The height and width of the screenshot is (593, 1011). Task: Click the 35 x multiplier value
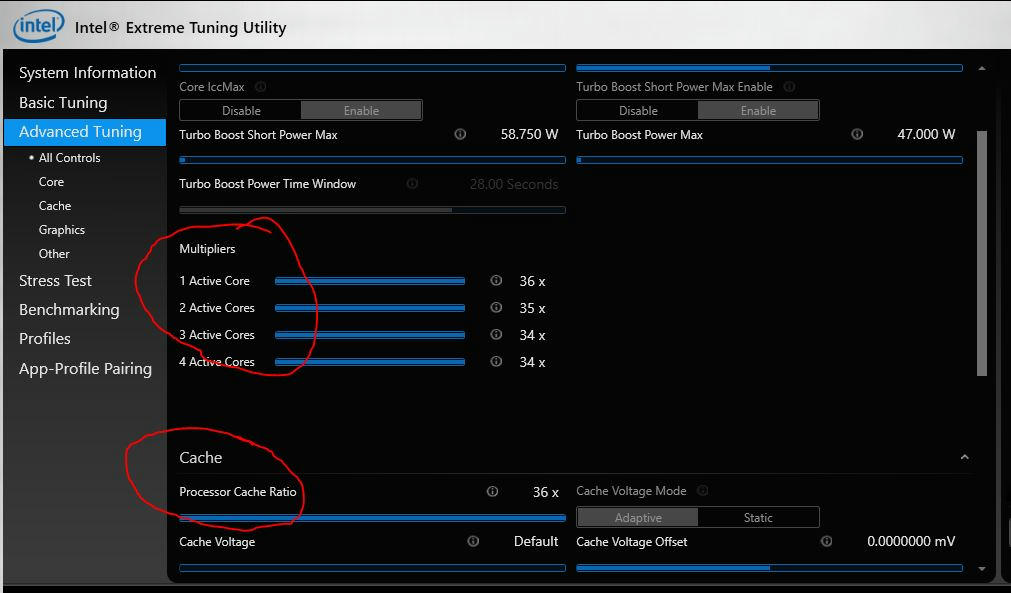pos(533,308)
